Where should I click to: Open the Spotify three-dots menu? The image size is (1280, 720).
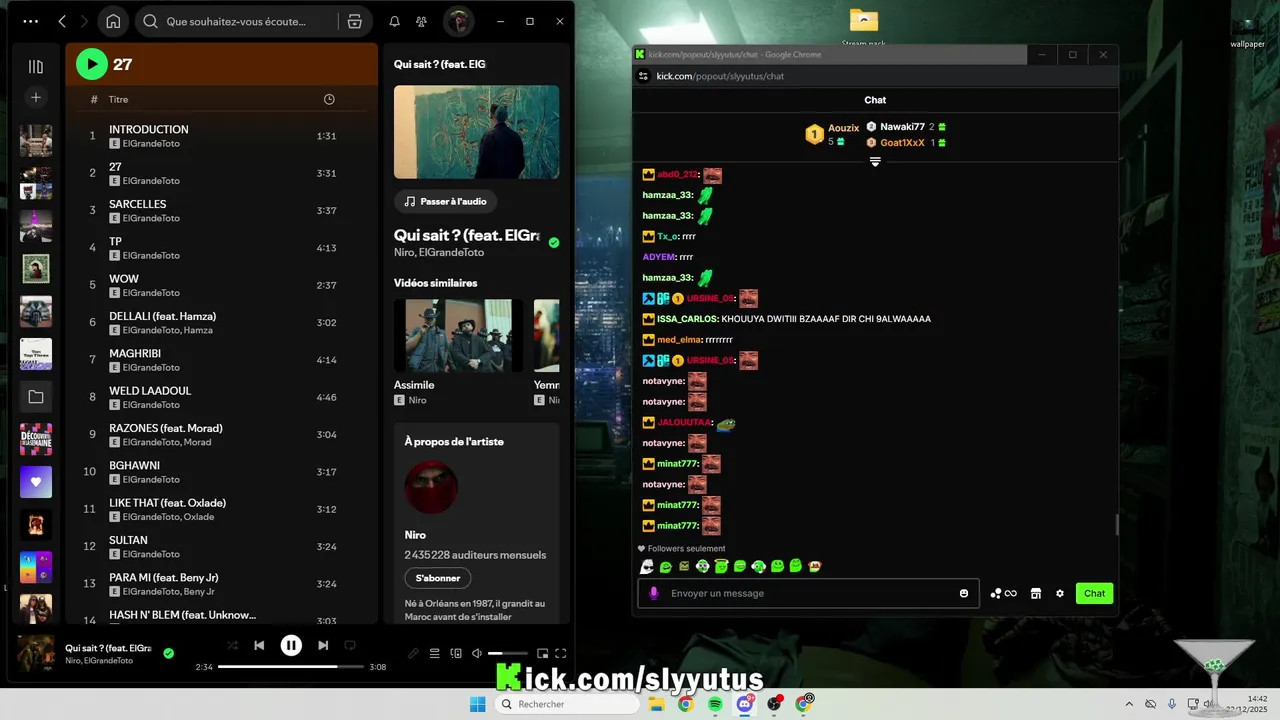[x=31, y=21]
